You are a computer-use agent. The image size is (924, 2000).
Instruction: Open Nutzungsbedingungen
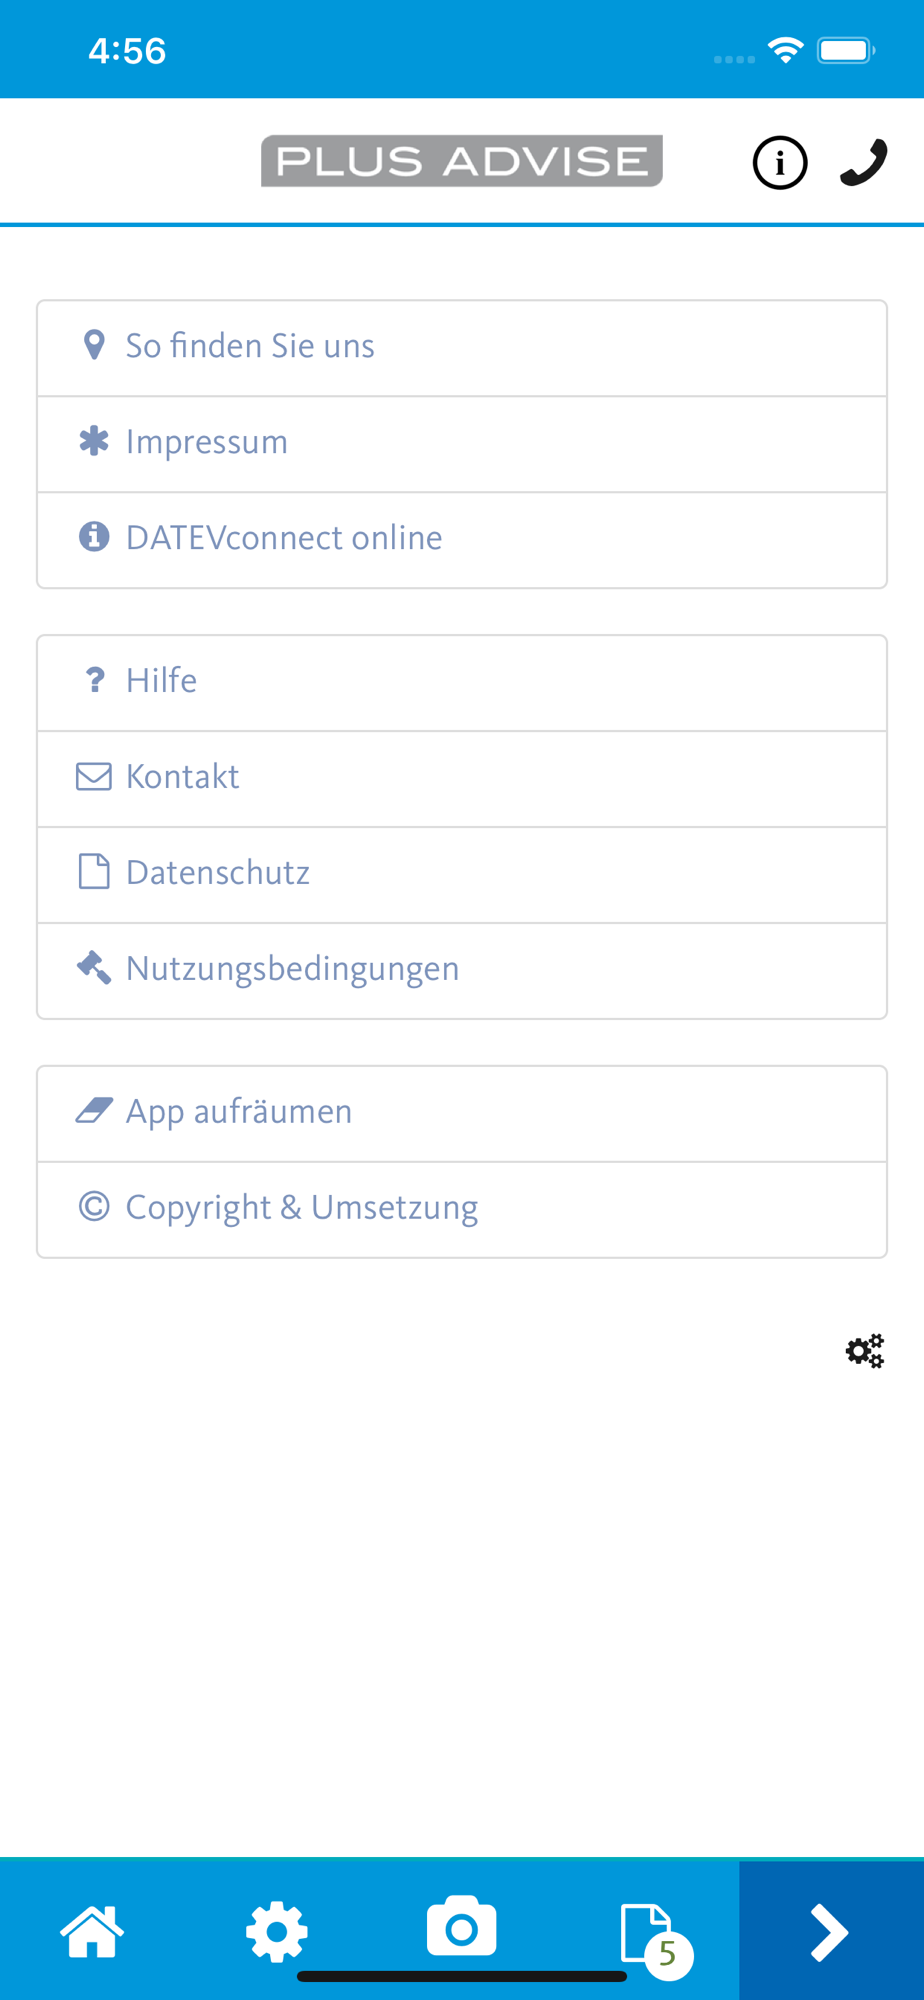click(462, 971)
